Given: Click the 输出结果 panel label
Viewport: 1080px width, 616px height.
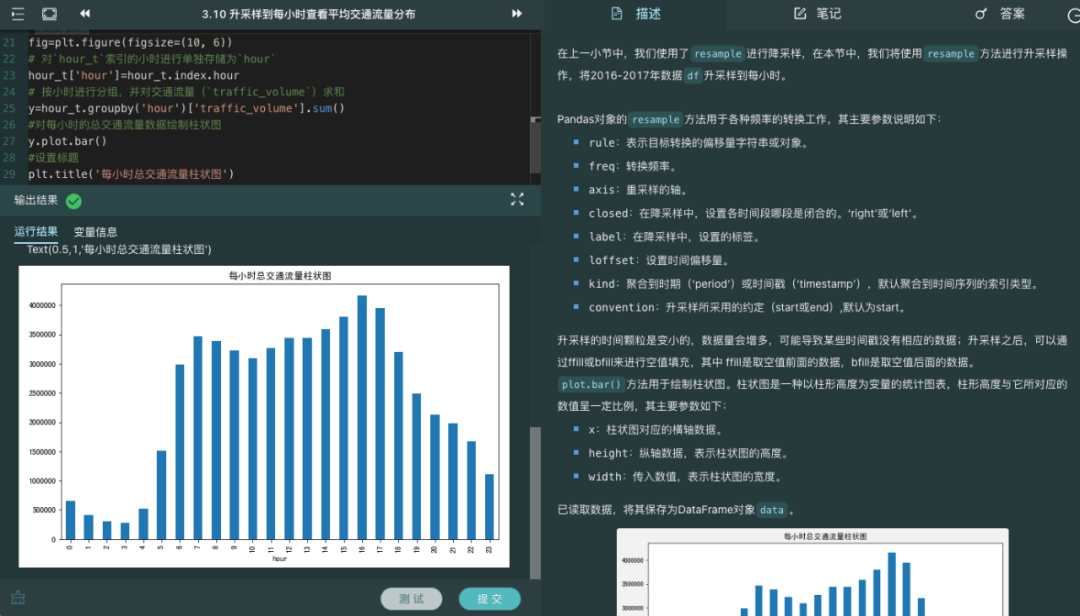Looking at the screenshot, I should tap(36, 201).
